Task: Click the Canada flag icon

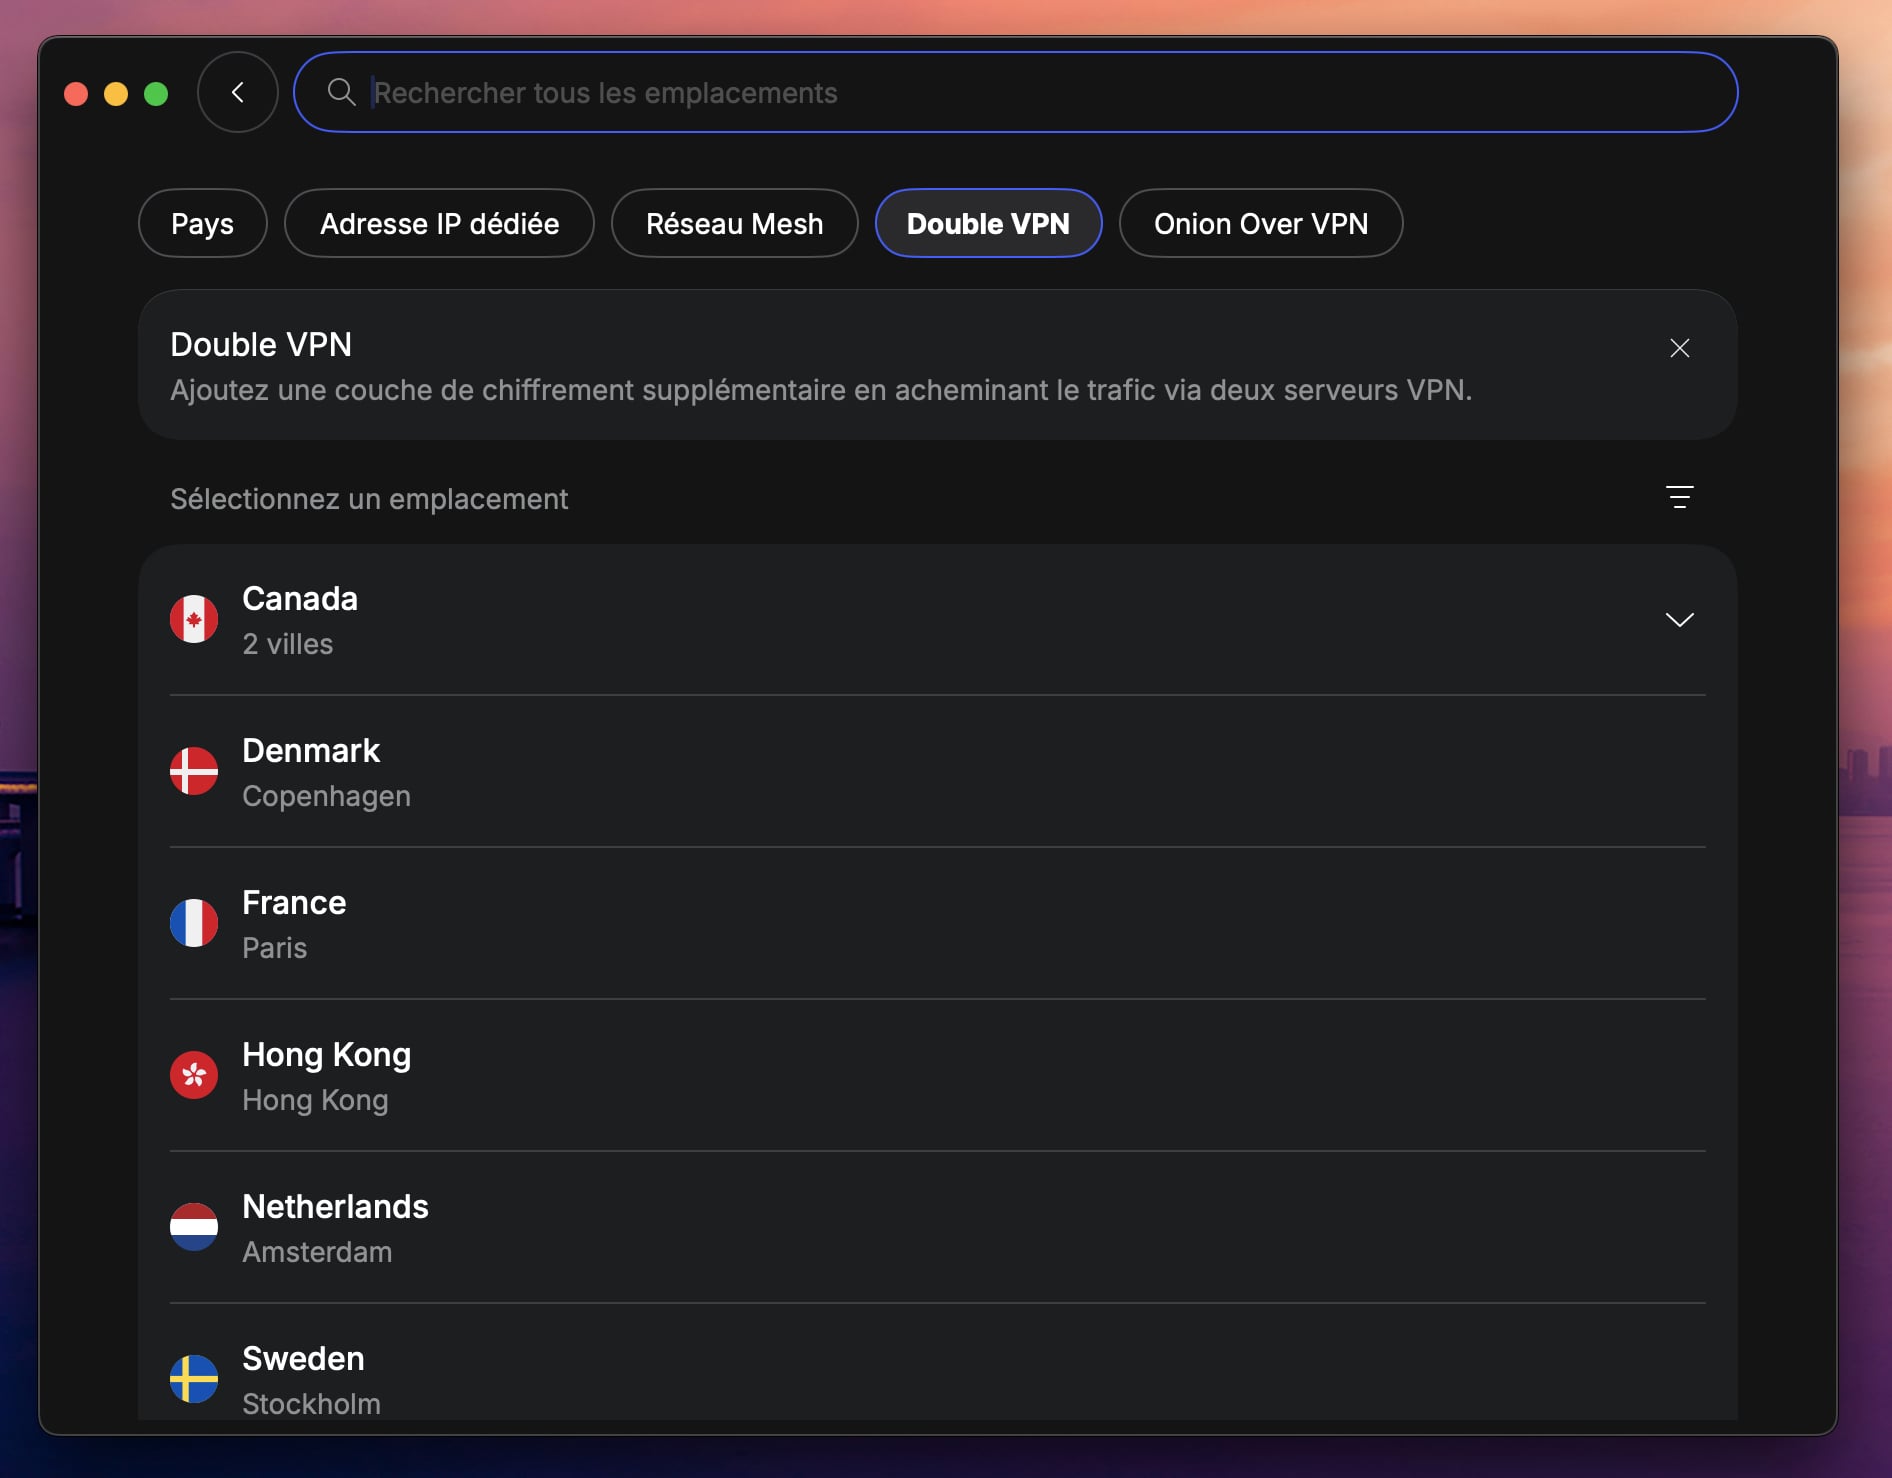Action: point(194,620)
